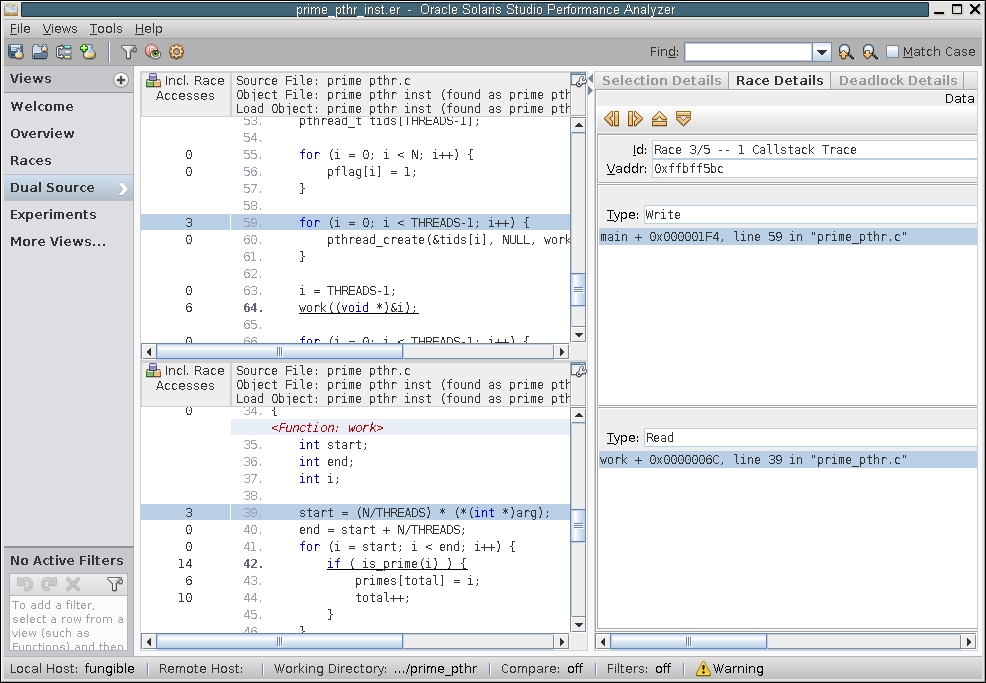
Task: Click the find previous magnifier icon
Action: tap(846, 52)
